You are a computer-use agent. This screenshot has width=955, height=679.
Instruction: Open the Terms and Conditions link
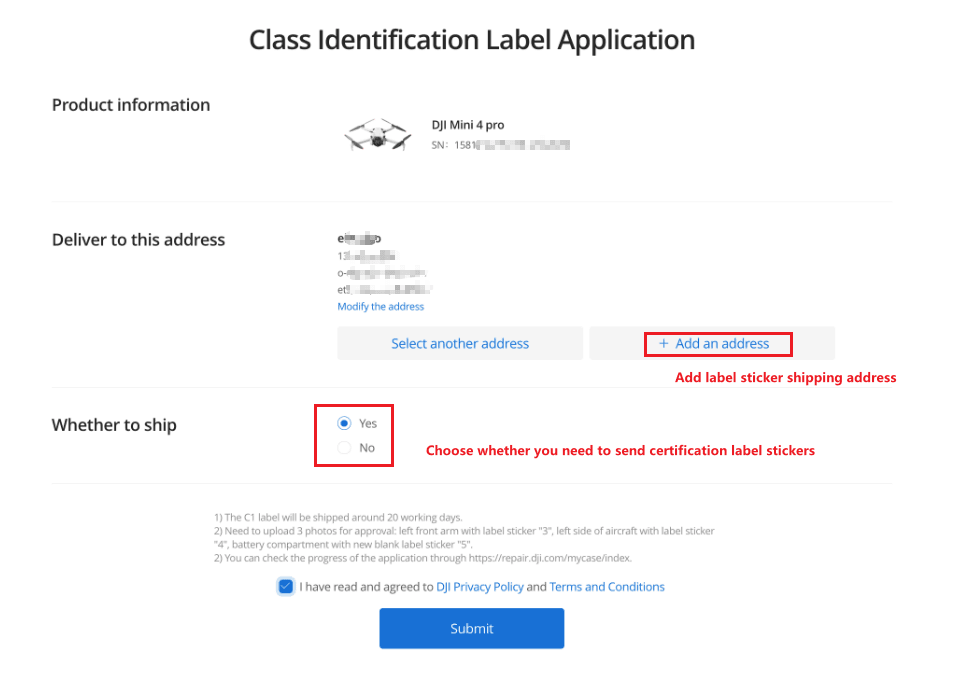click(607, 587)
